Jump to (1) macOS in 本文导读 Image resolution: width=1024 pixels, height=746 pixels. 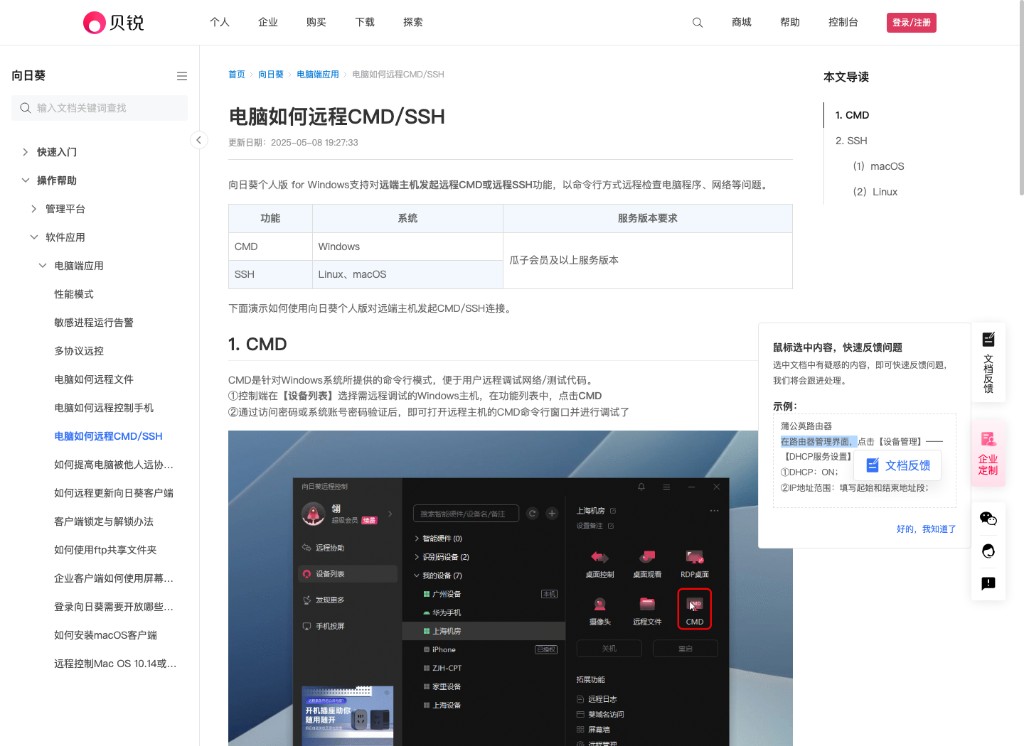878,167
